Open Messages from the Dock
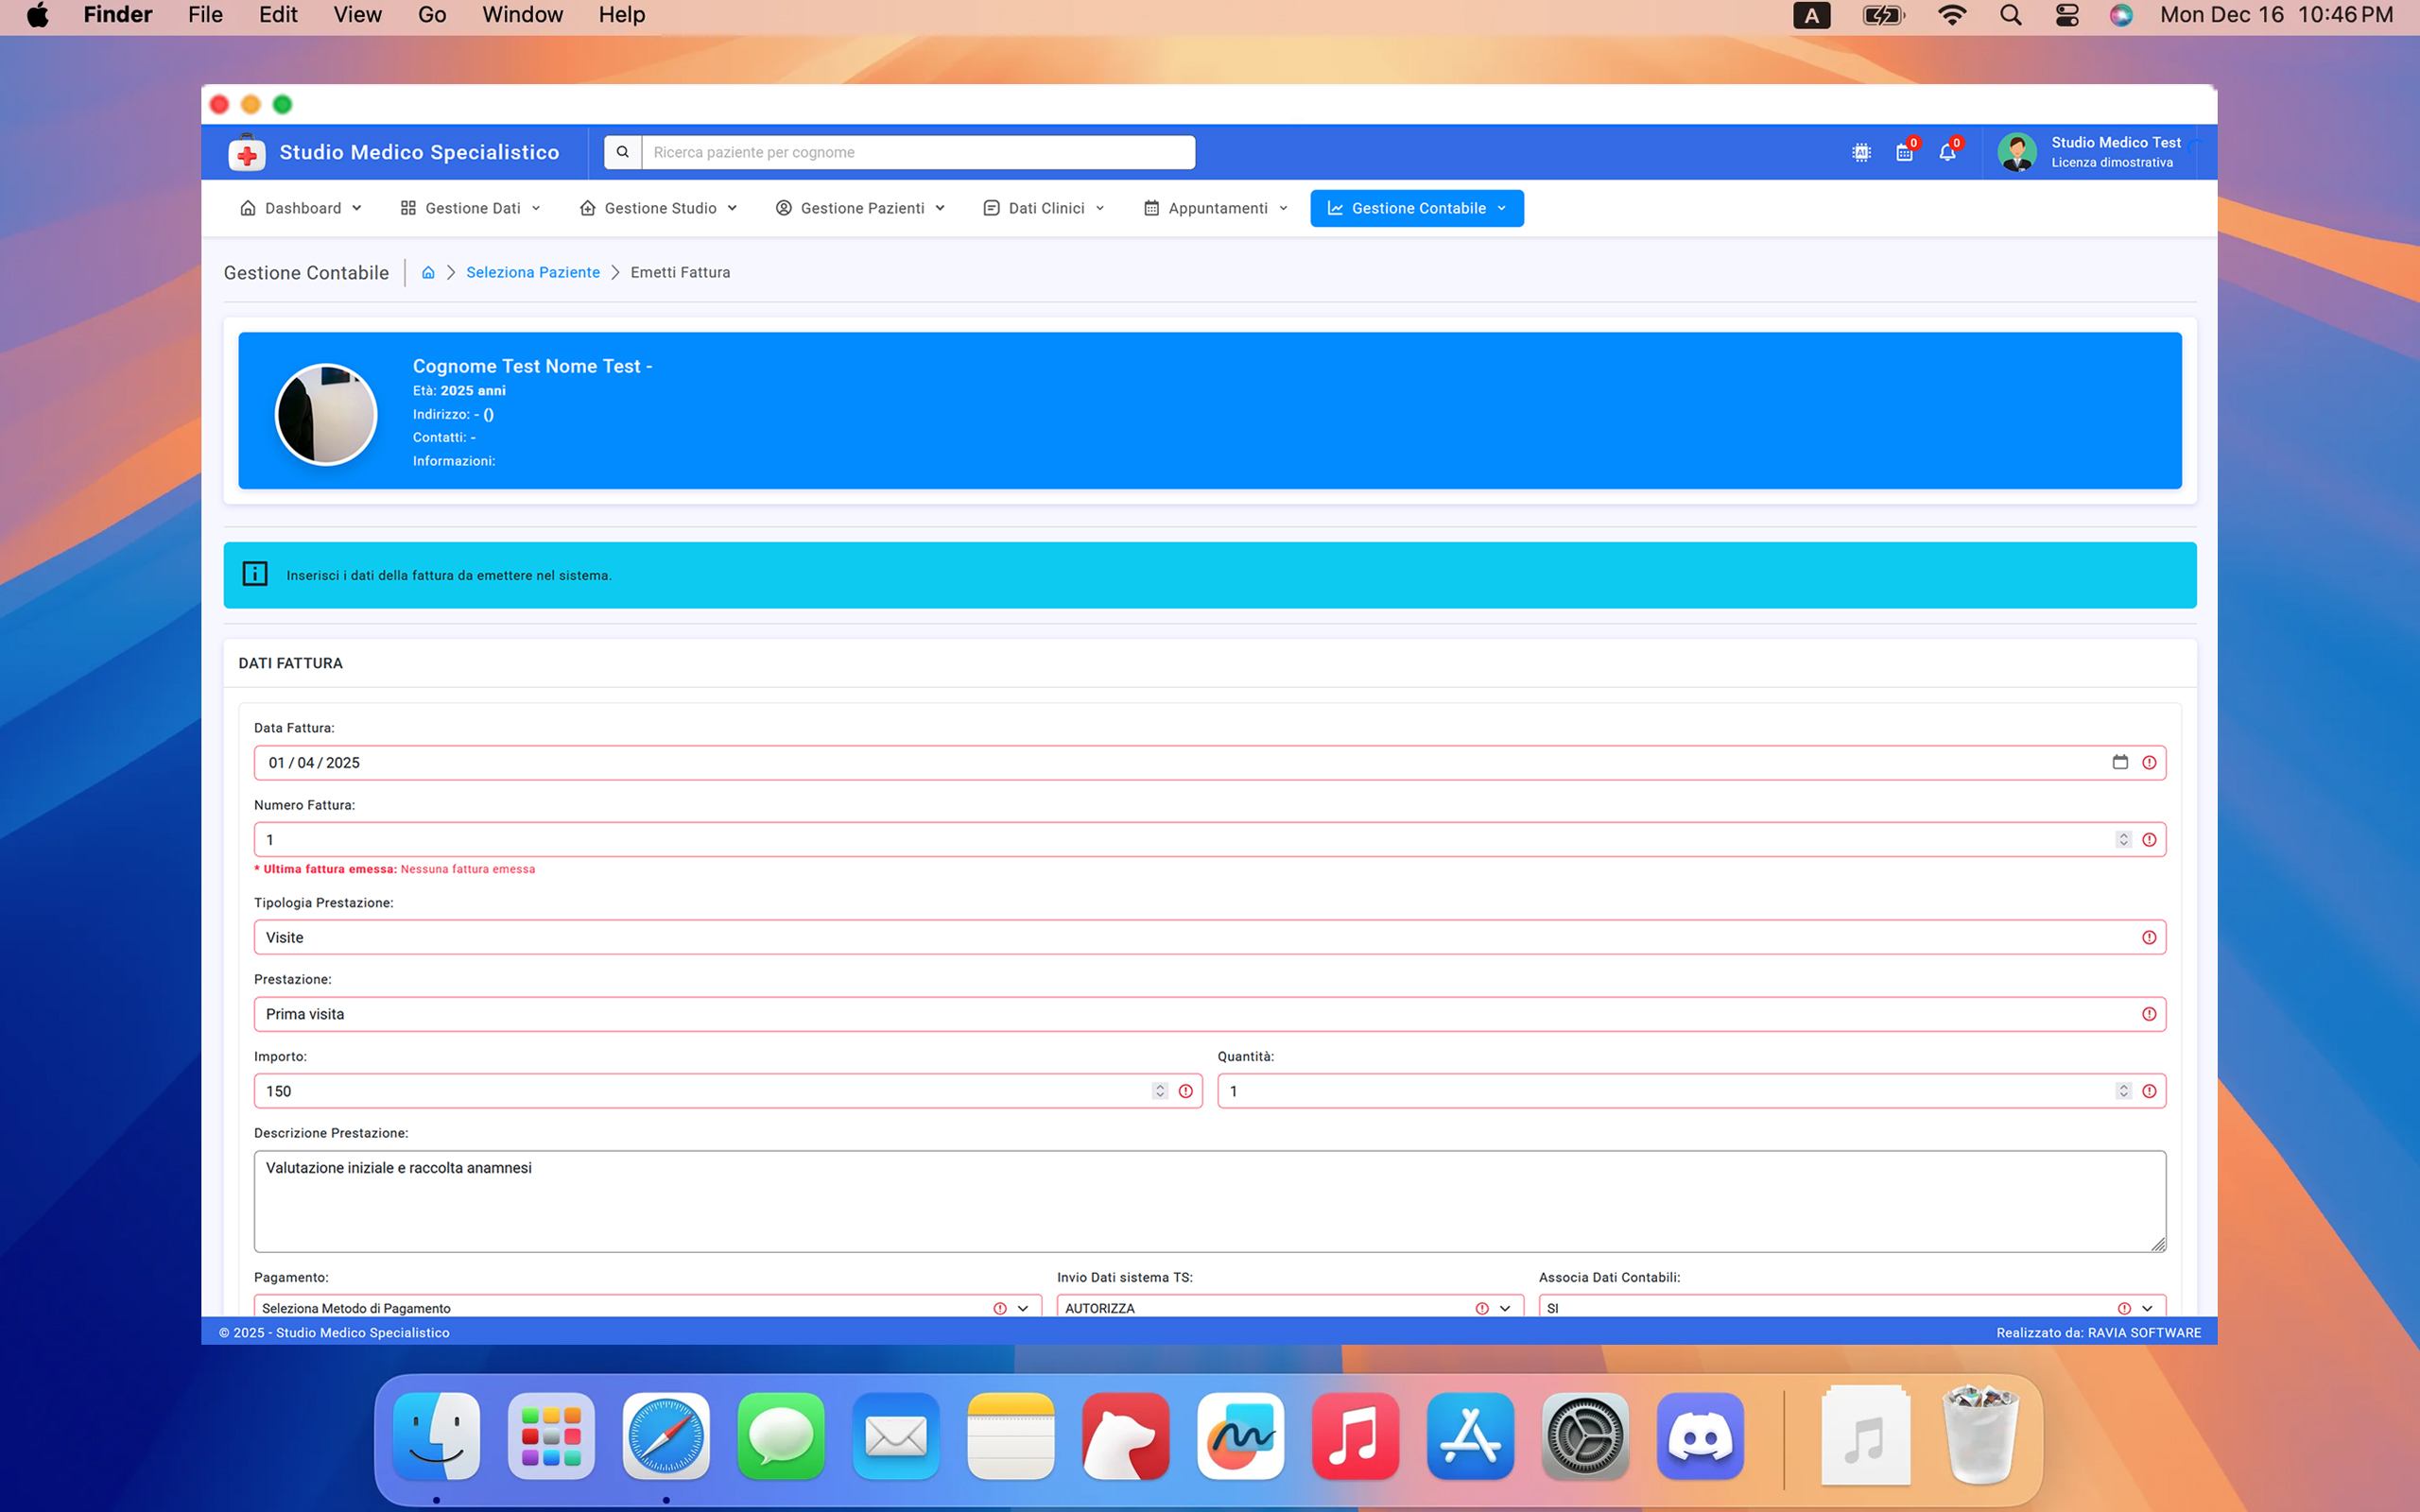The height and width of the screenshot is (1512, 2420). 781,1436
